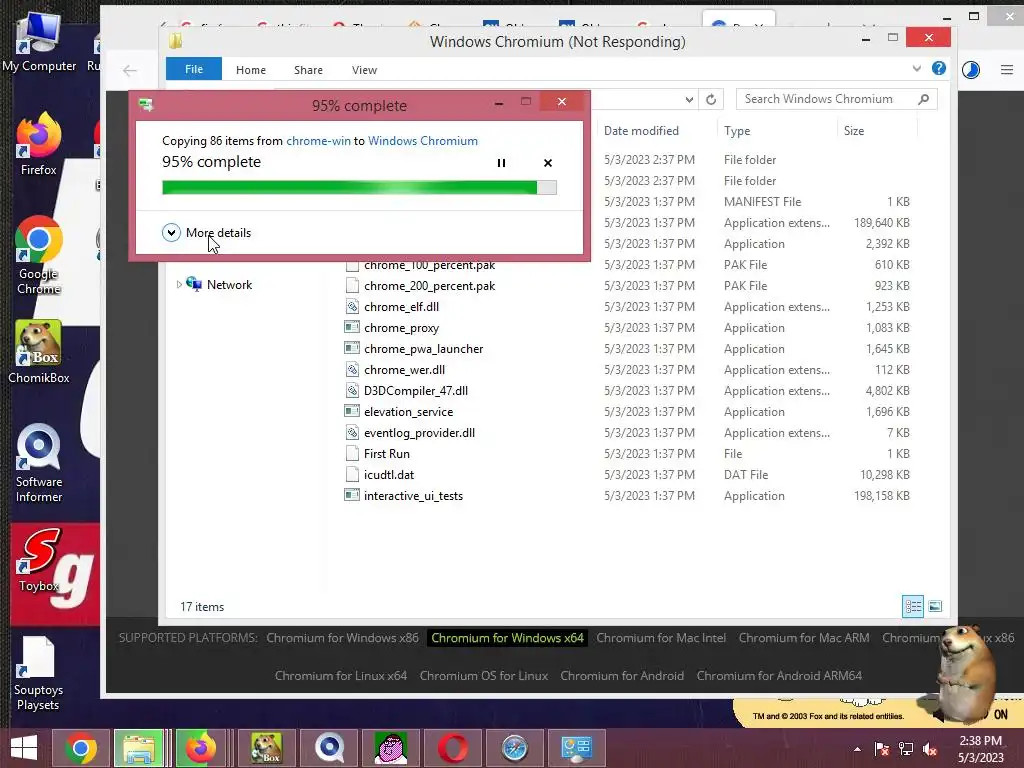Select D3DCompiler_47.dll file
The height and width of the screenshot is (768, 1024).
(415, 391)
